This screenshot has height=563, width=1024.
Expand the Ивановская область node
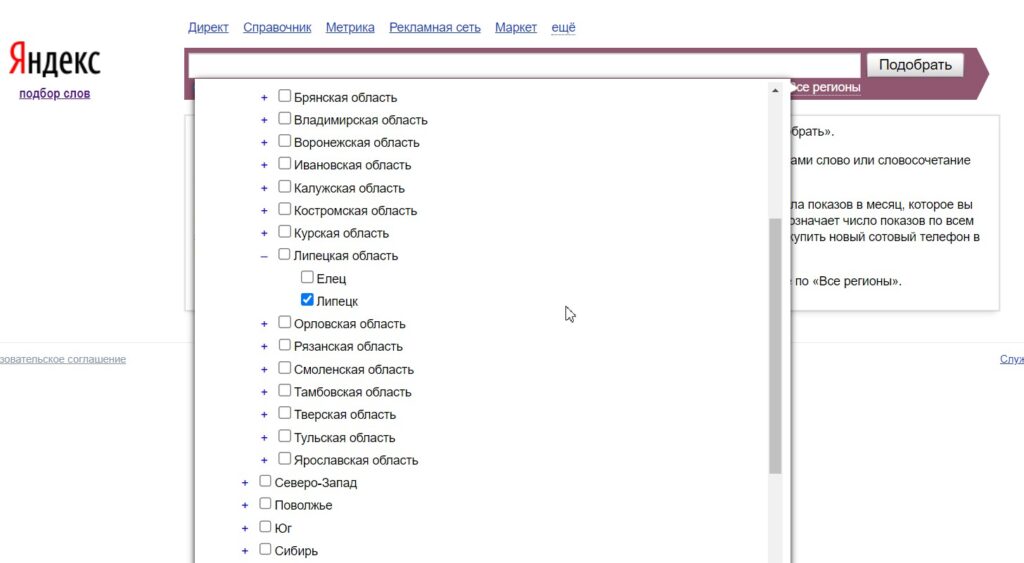(x=264, y=165)
